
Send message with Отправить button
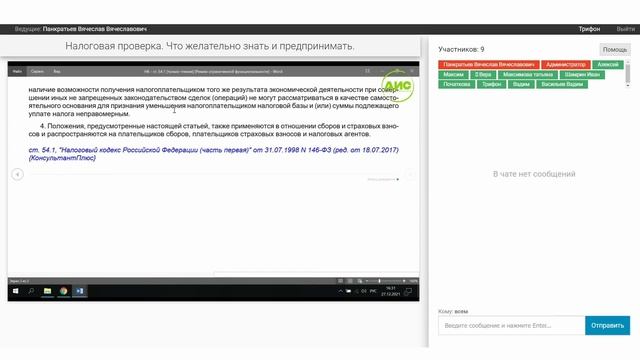[x=607, y=325]
